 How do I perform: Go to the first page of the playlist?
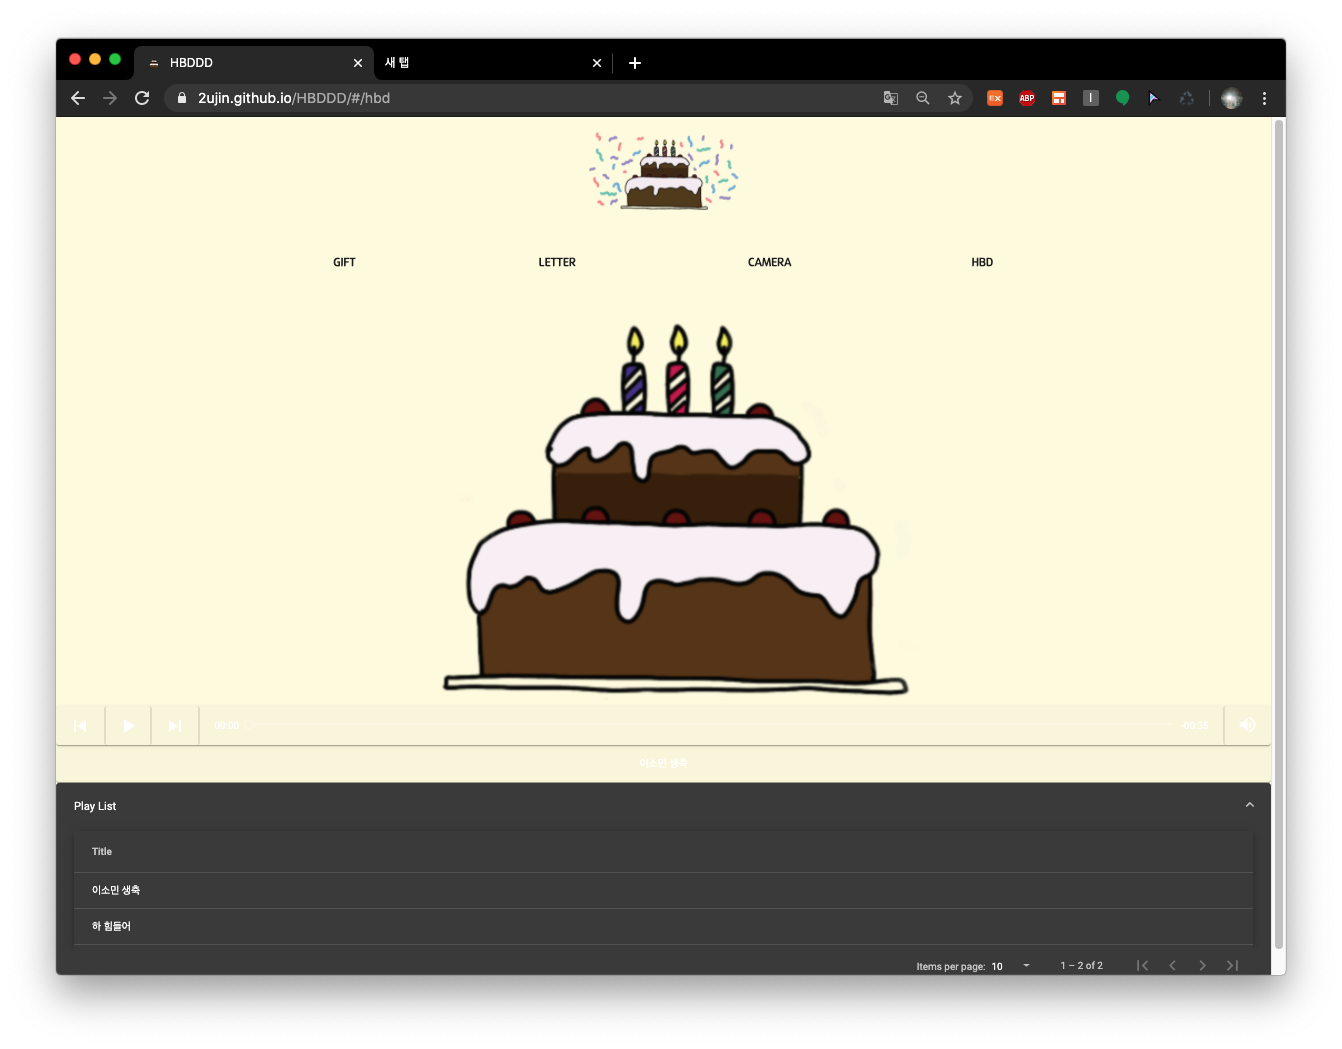click(1143, 965)
